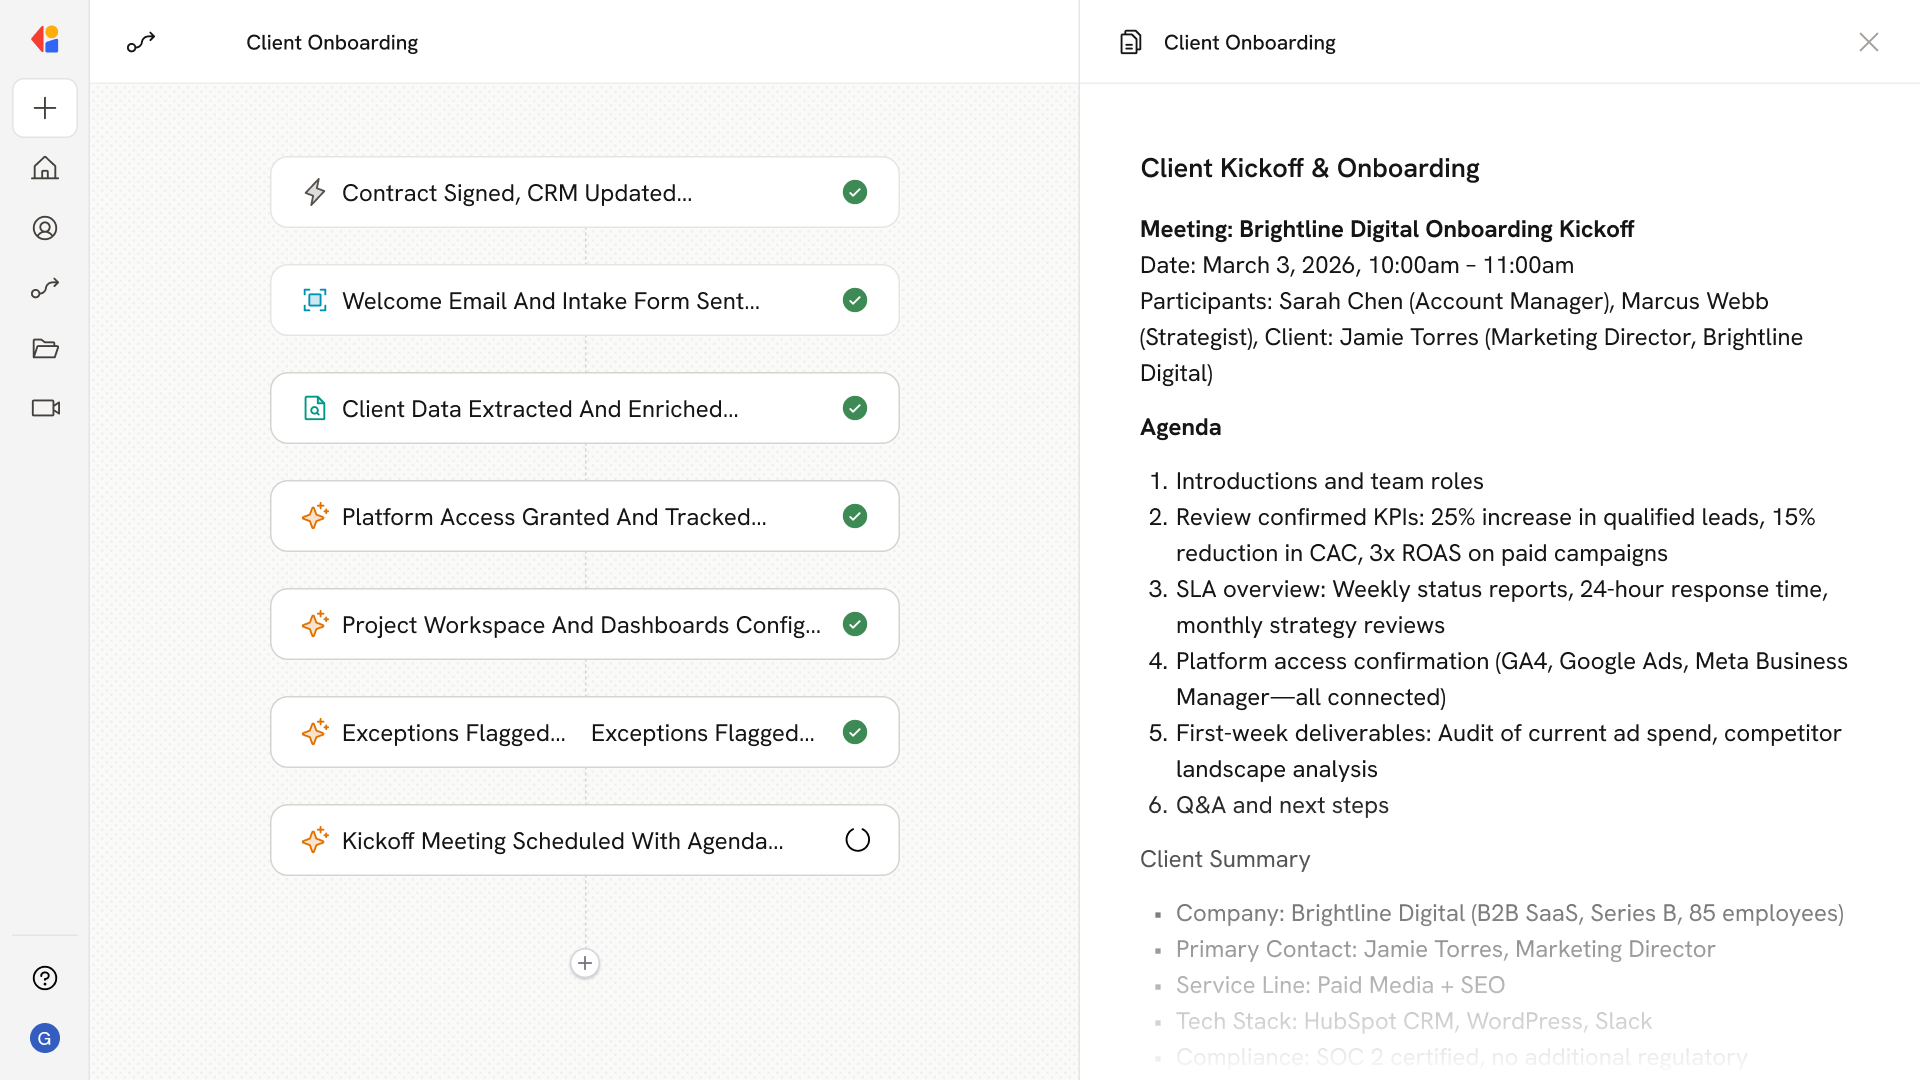Viewport: 1920px width, 1080px height.
Task: Click the green checkmark on Contract Signed step
Action: [854, 192]
